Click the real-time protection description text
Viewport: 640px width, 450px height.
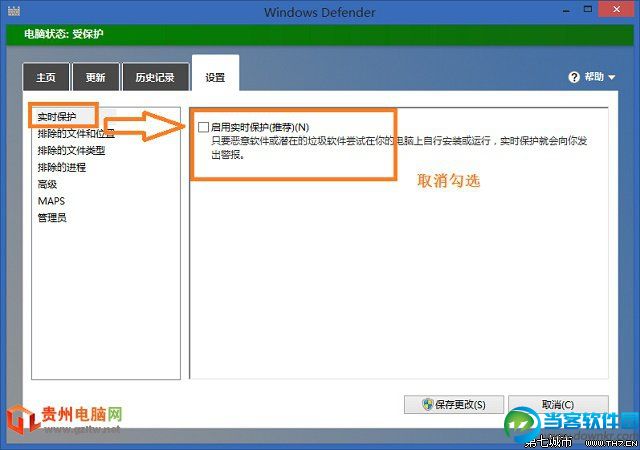coord(399,148)
